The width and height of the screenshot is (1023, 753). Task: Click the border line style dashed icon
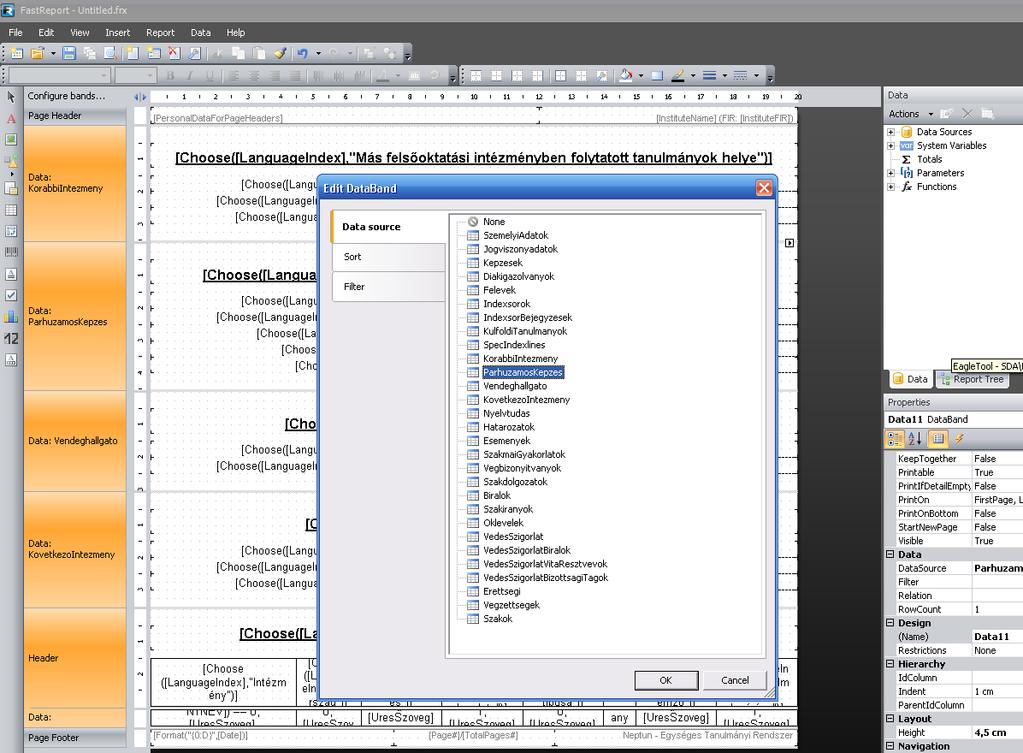coord(741,76)
